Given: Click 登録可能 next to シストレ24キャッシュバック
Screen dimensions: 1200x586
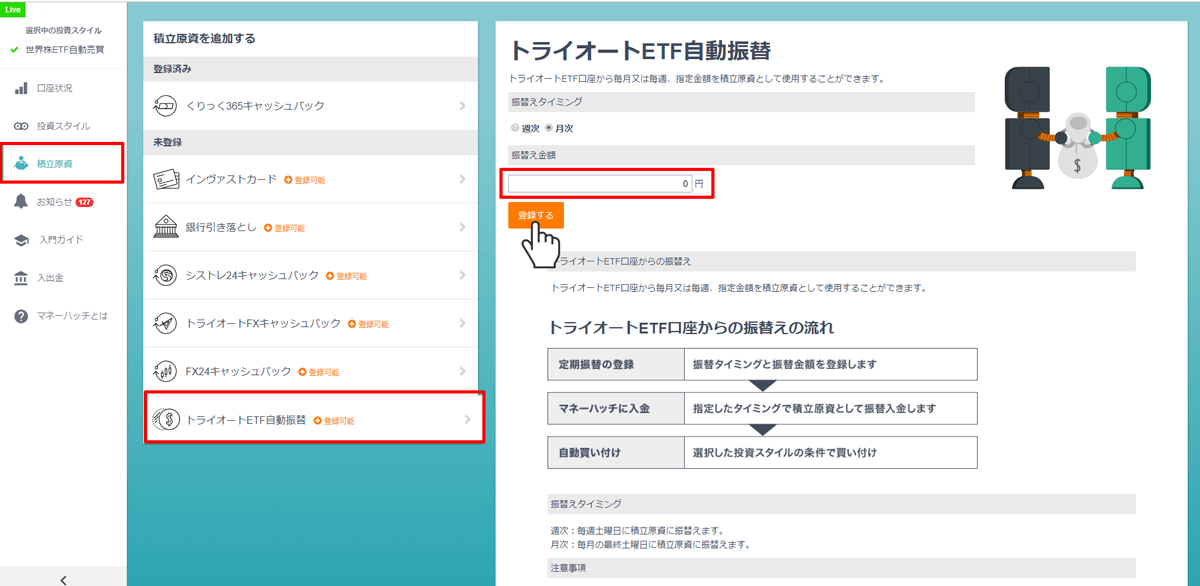Looking at the screenshot, I should pyautogui.click(x=347, y=276).
